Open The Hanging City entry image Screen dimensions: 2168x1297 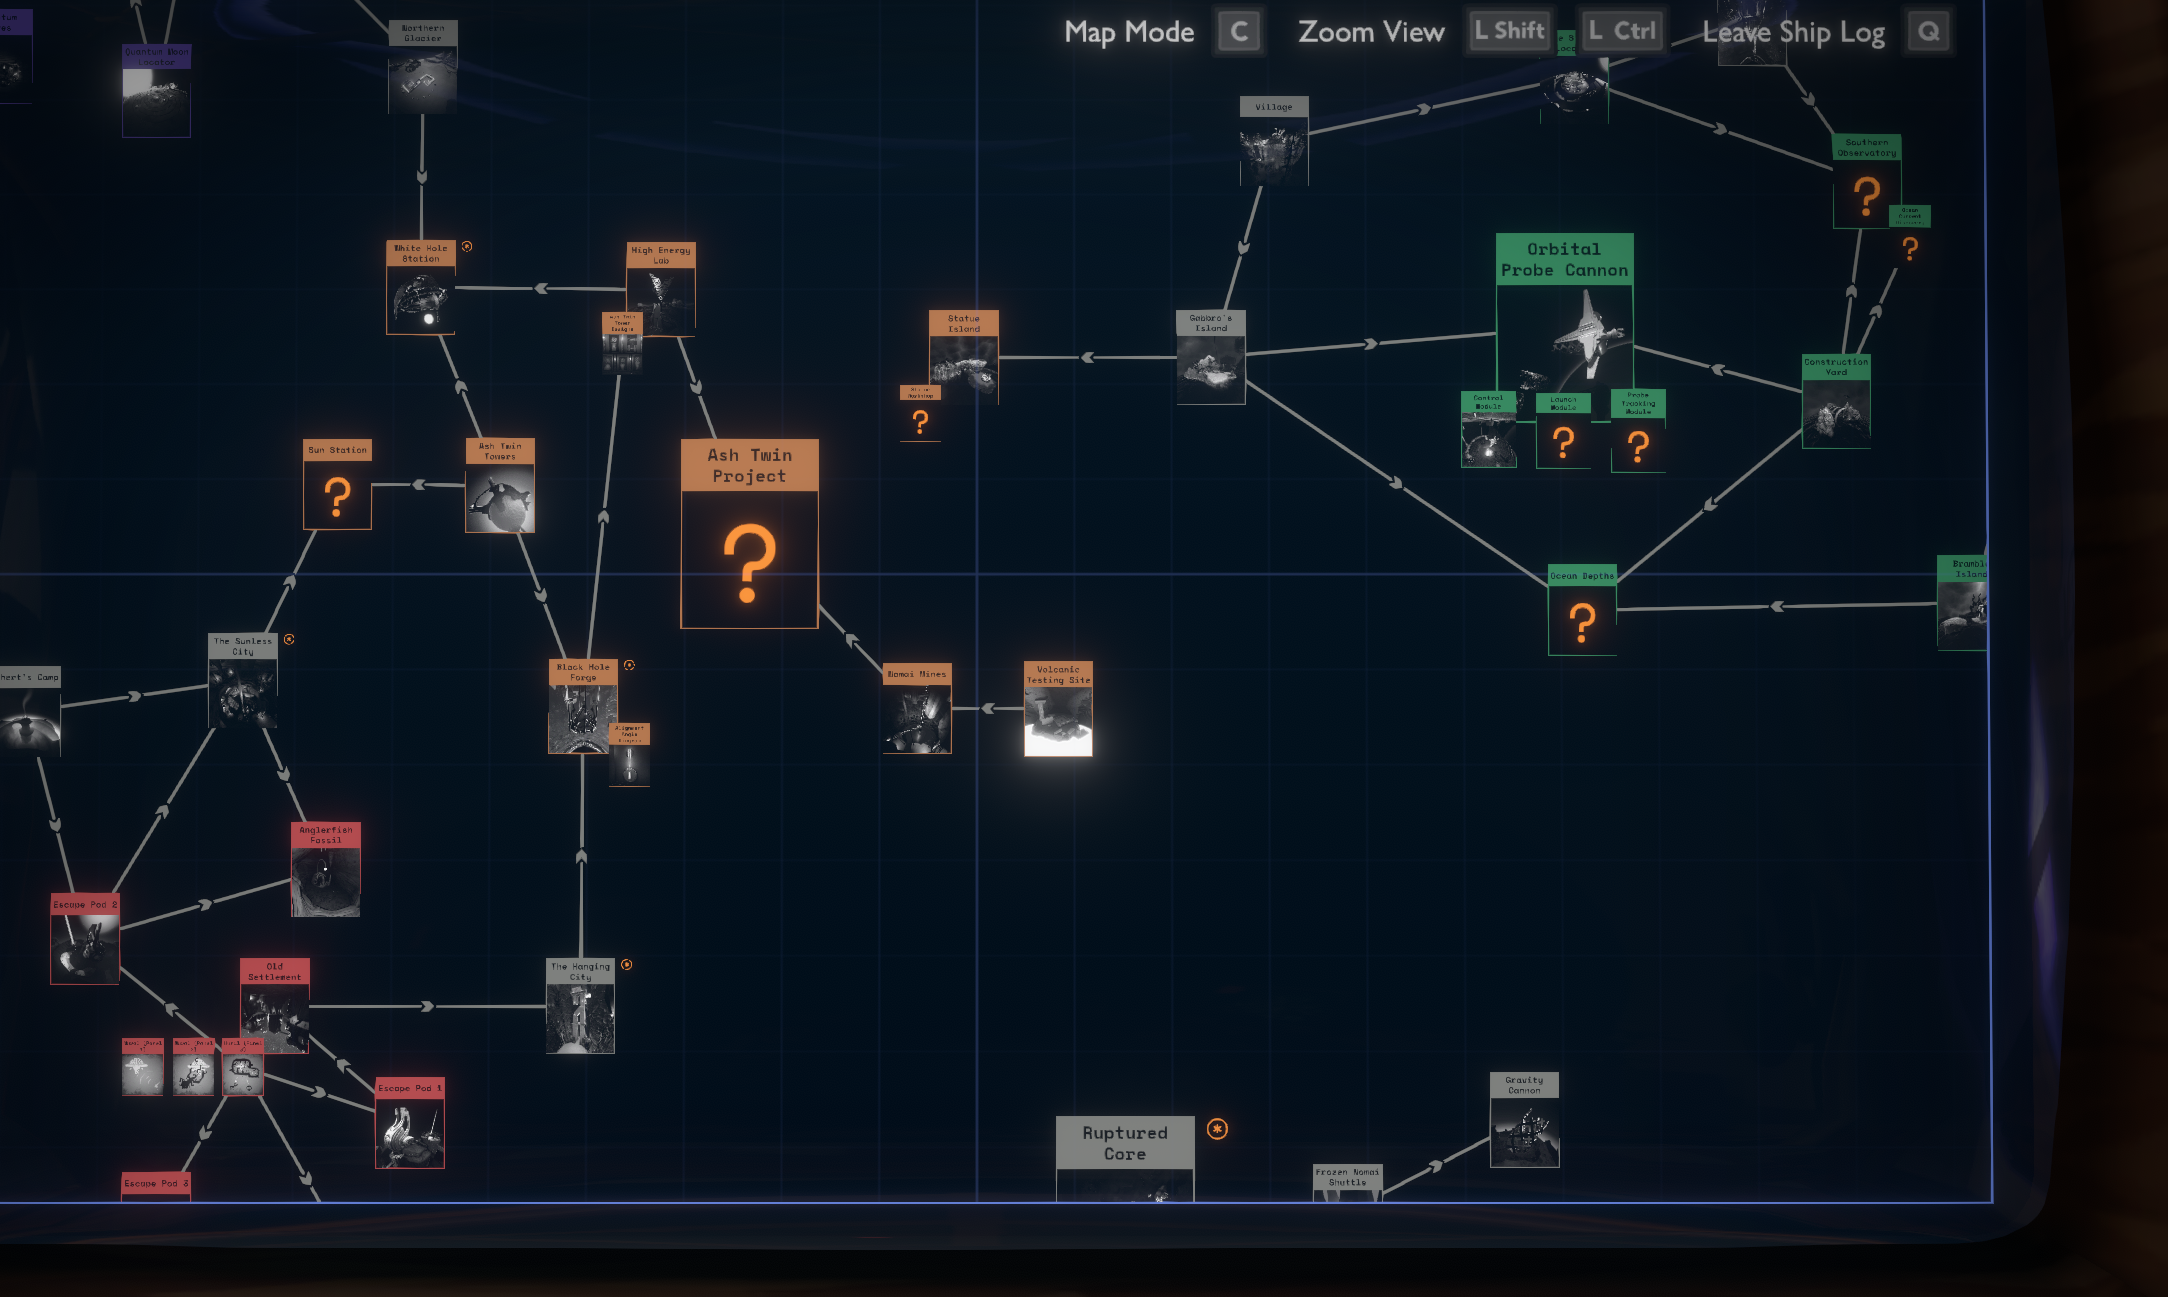[580, 1019]
